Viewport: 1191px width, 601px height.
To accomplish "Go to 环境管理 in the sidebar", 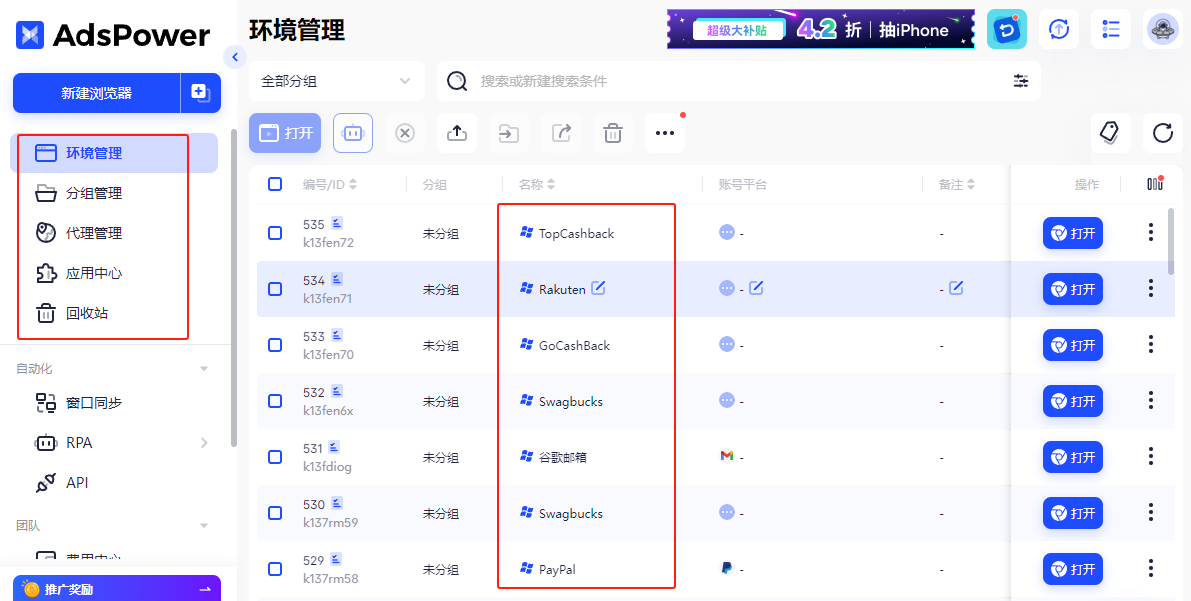I will pyautogui.click(x=114, y=153).
